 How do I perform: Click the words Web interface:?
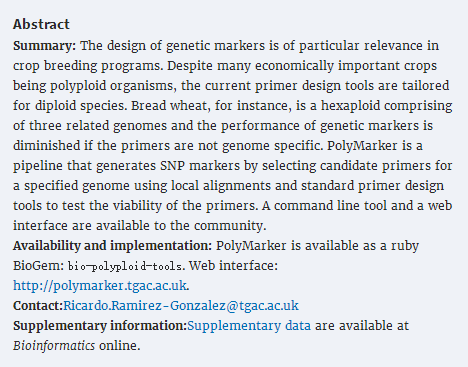point(233,266)
